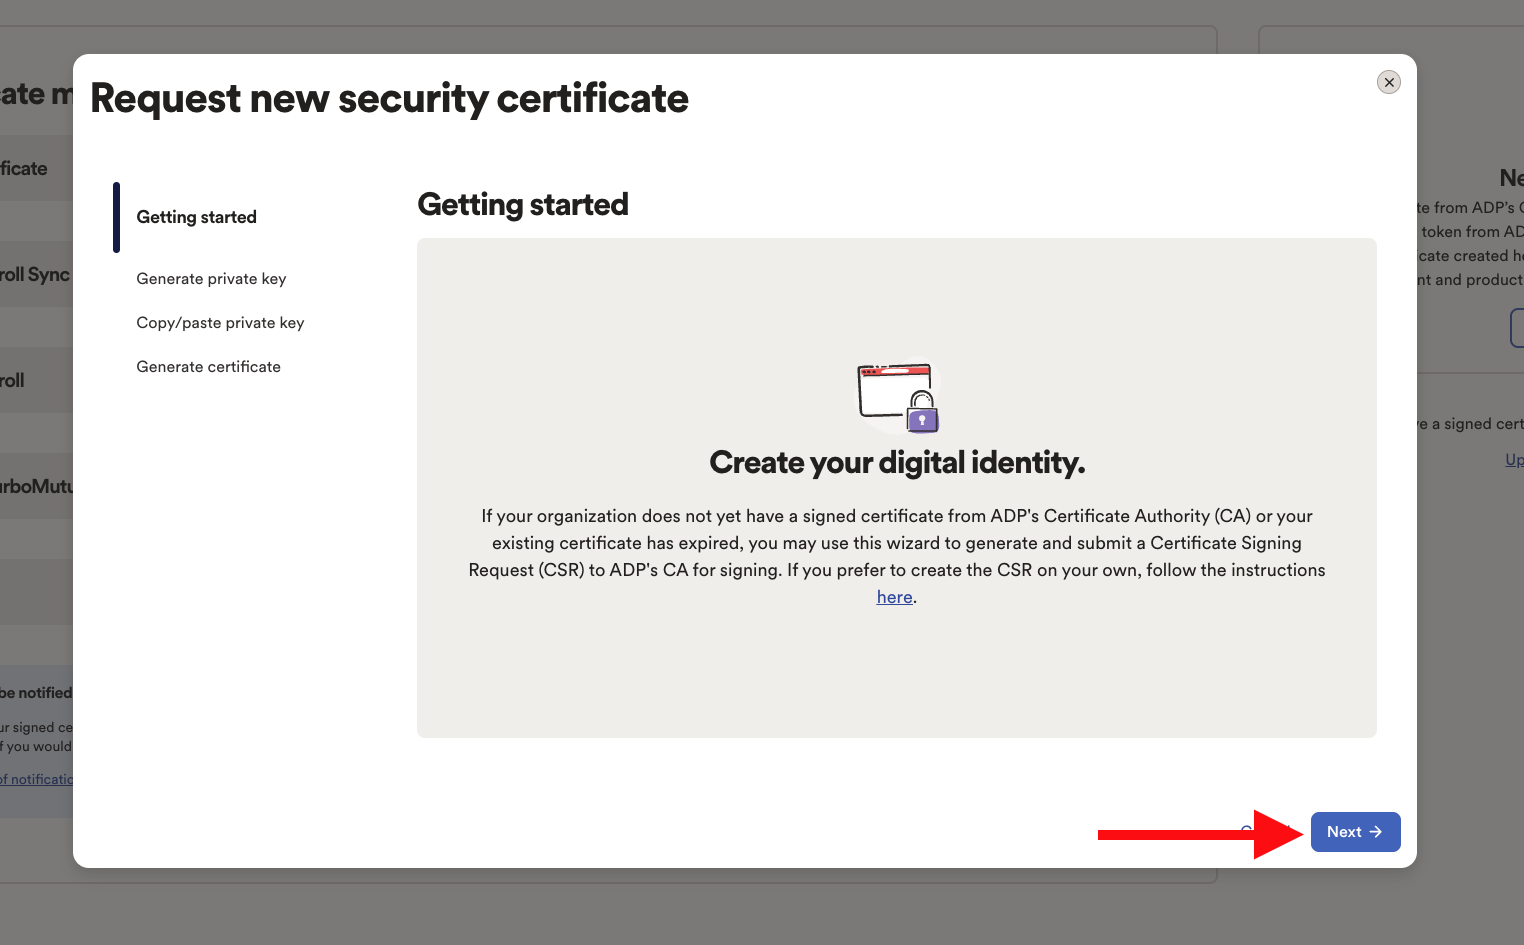Select the Payroll Sync item in background
This screenshot has width=1524, height=945.
click(35, 274)
